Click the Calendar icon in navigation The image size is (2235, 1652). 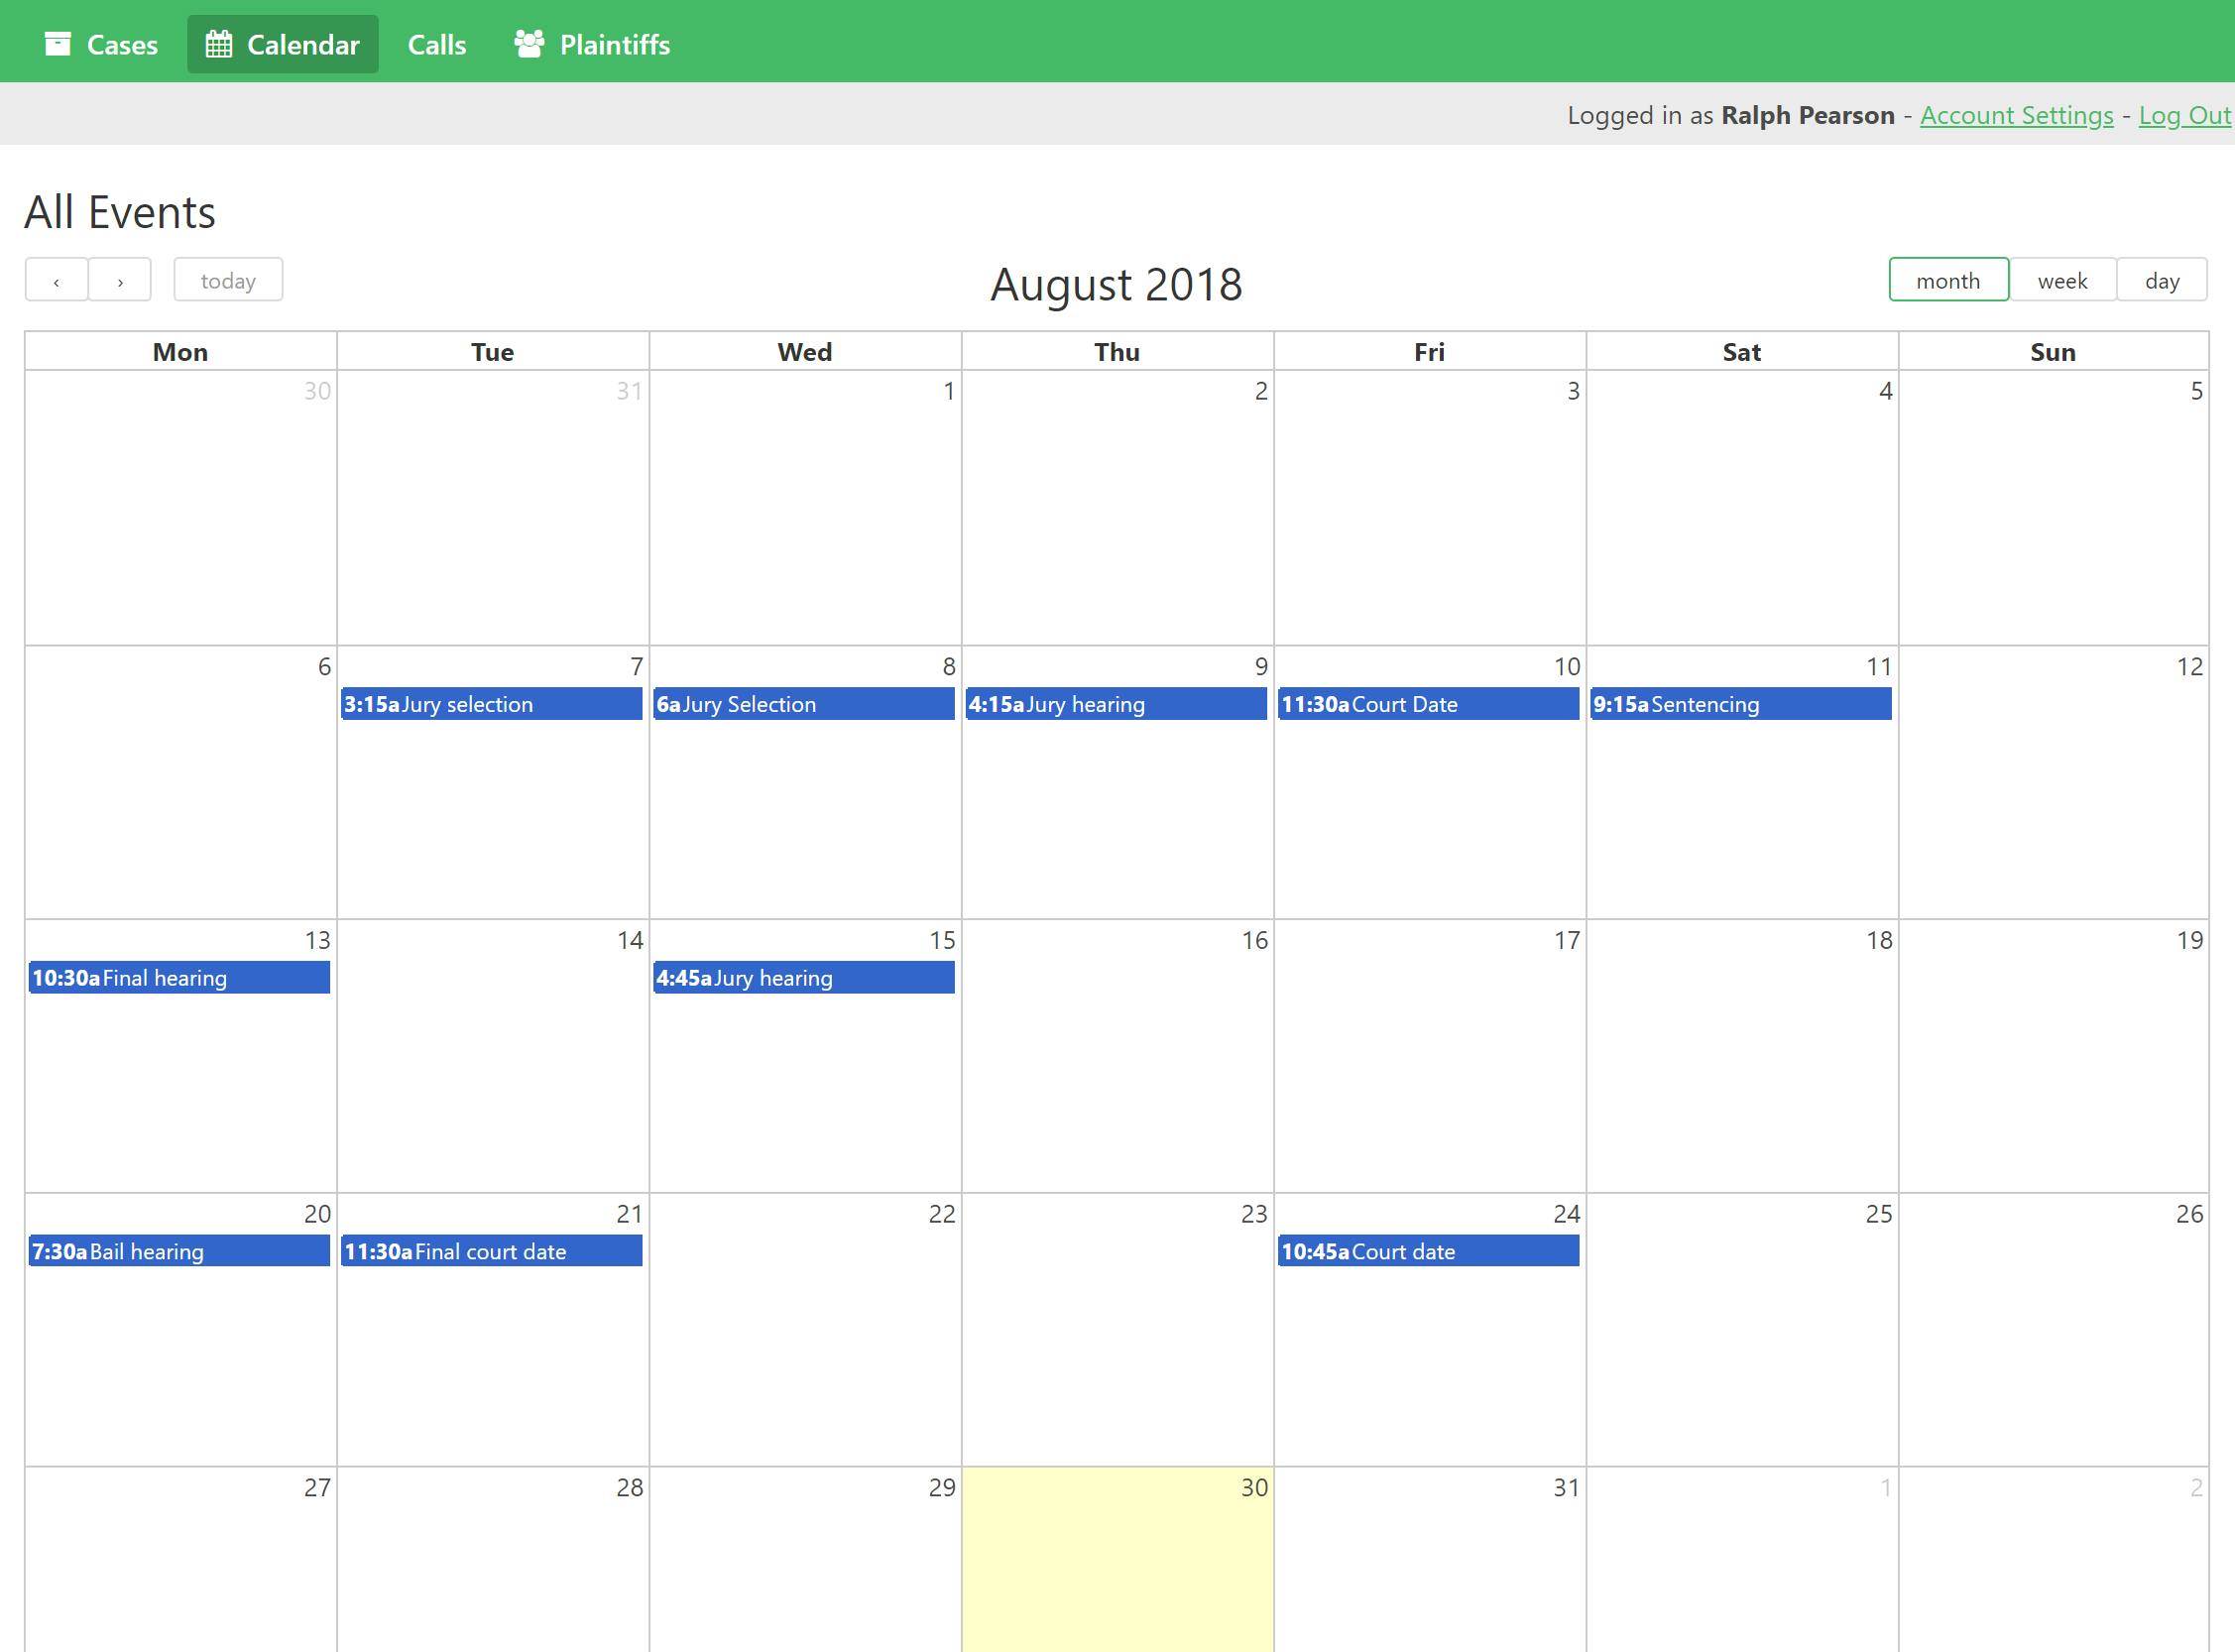(220, 44)
